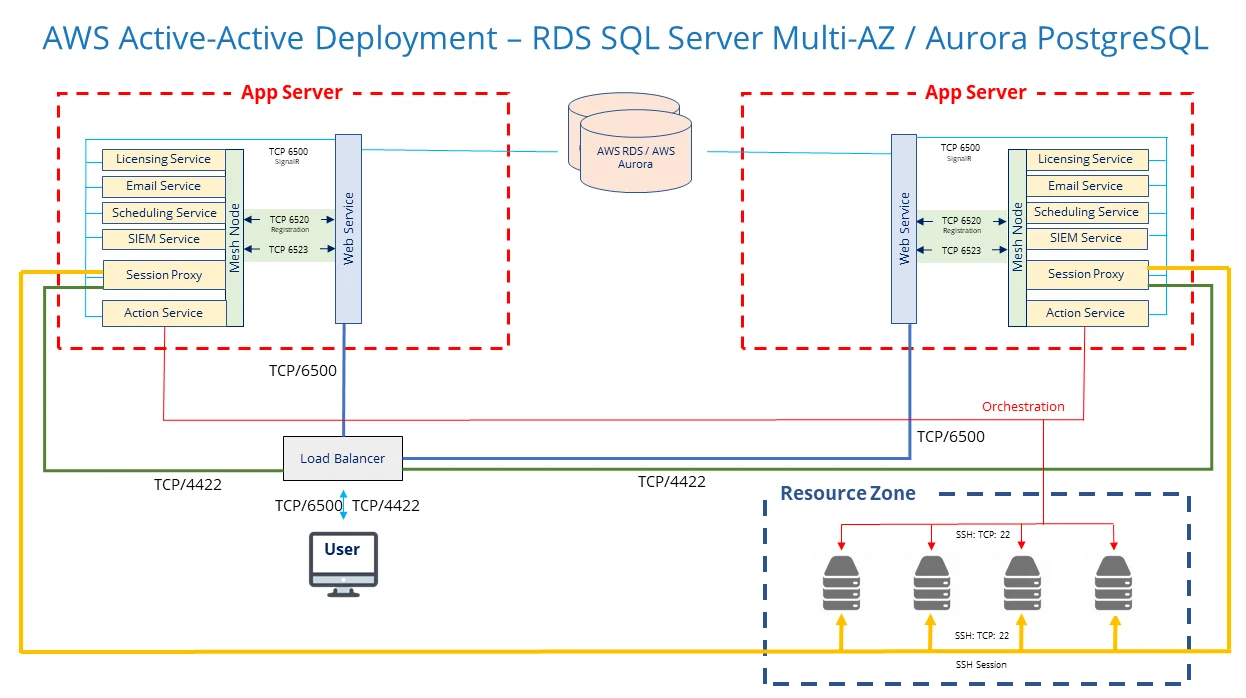
Task: Click the AWS Active-Active Deployment diagram title
Action: click(x=626, y=38)
